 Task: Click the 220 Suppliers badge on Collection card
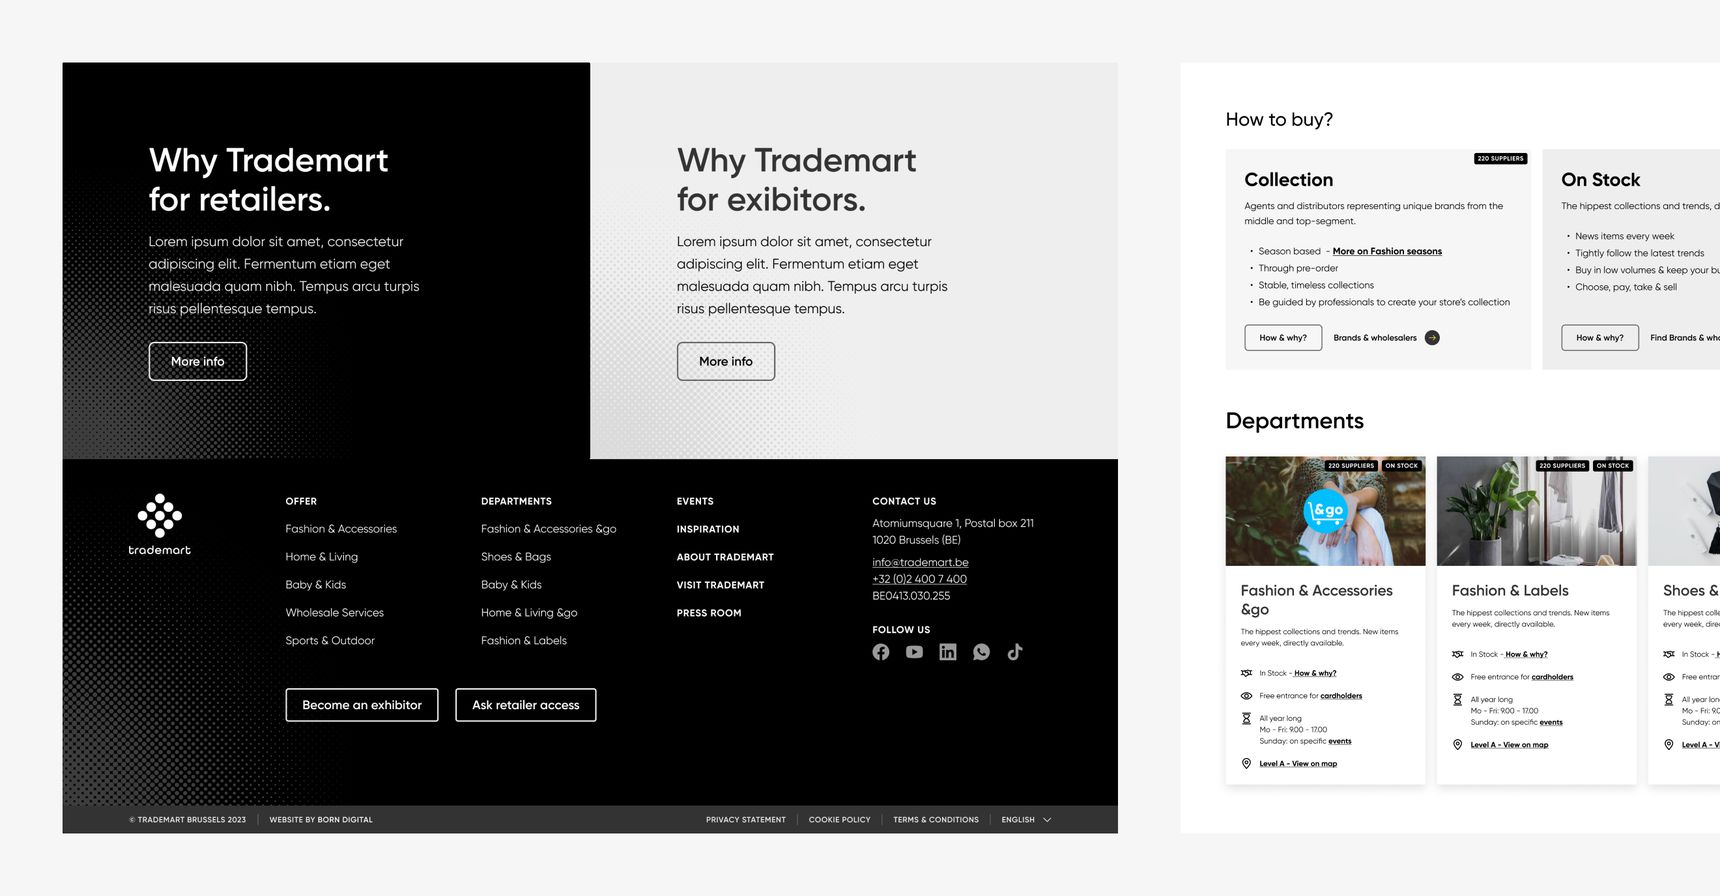(x=1500, y=158)
